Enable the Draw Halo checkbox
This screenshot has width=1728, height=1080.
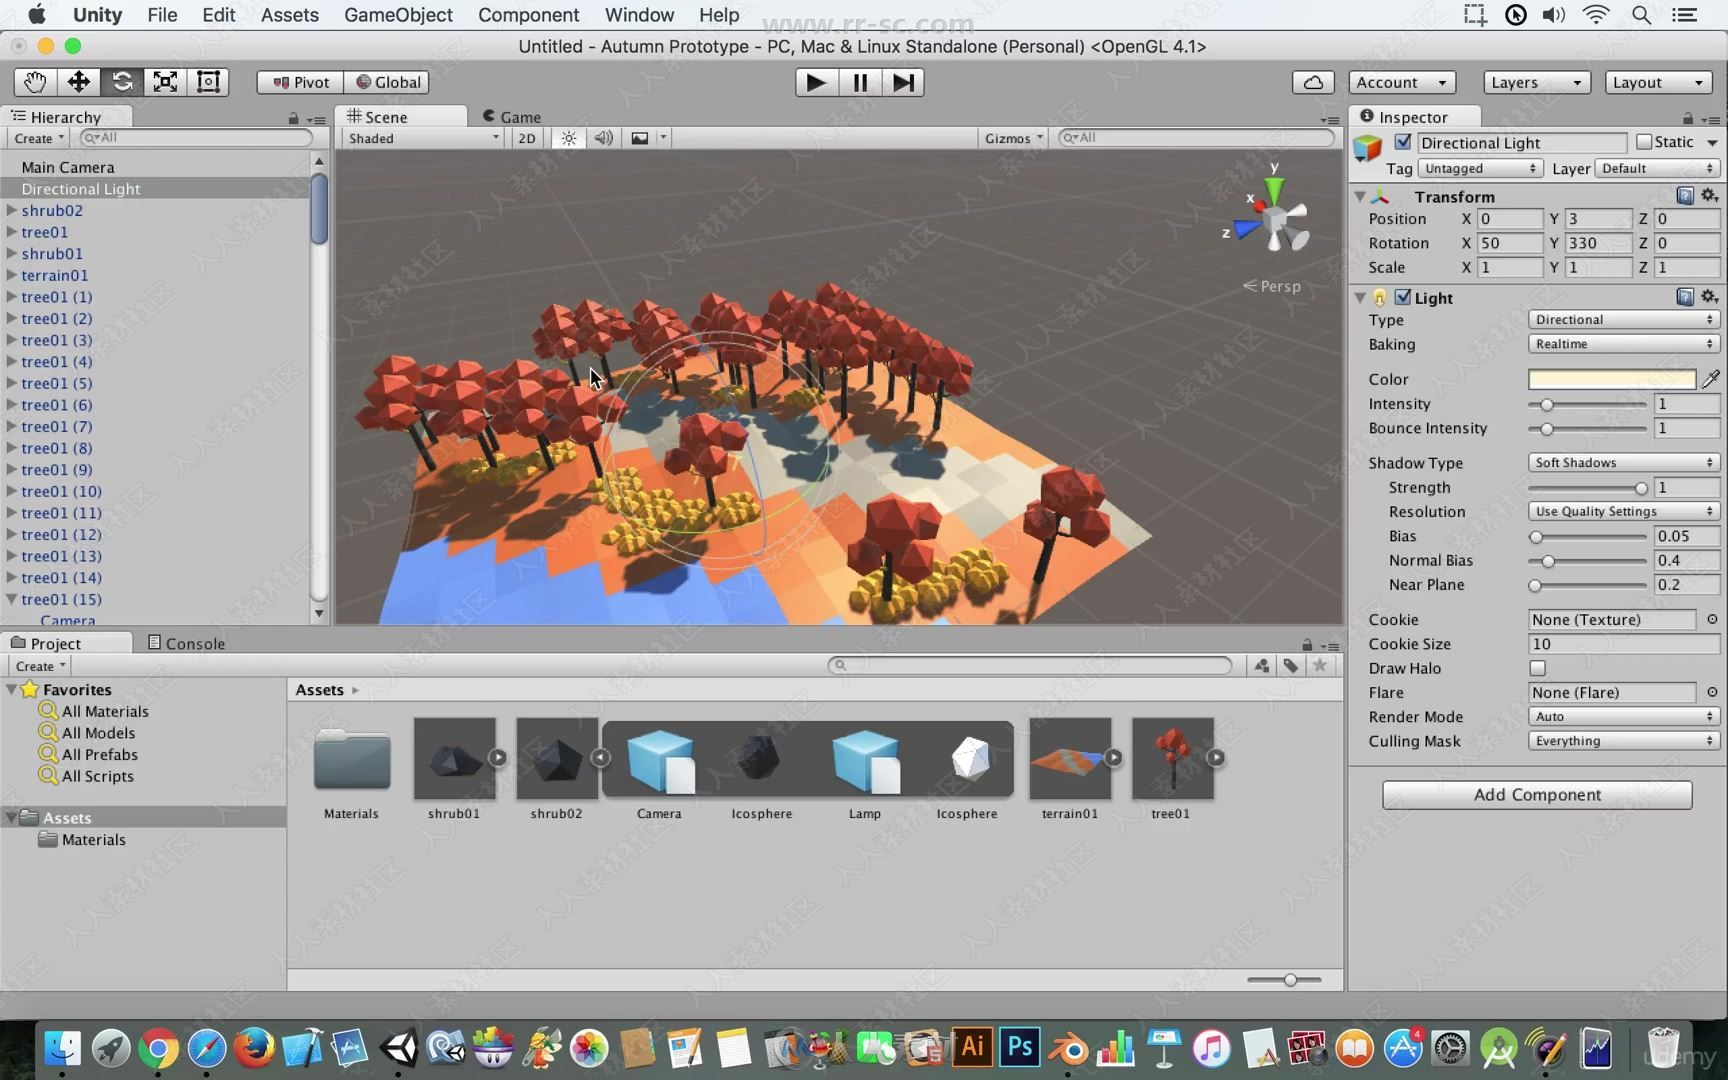(1538, 668)
